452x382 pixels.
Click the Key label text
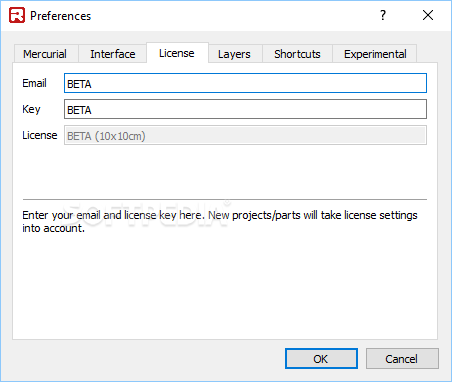(31, 109)
